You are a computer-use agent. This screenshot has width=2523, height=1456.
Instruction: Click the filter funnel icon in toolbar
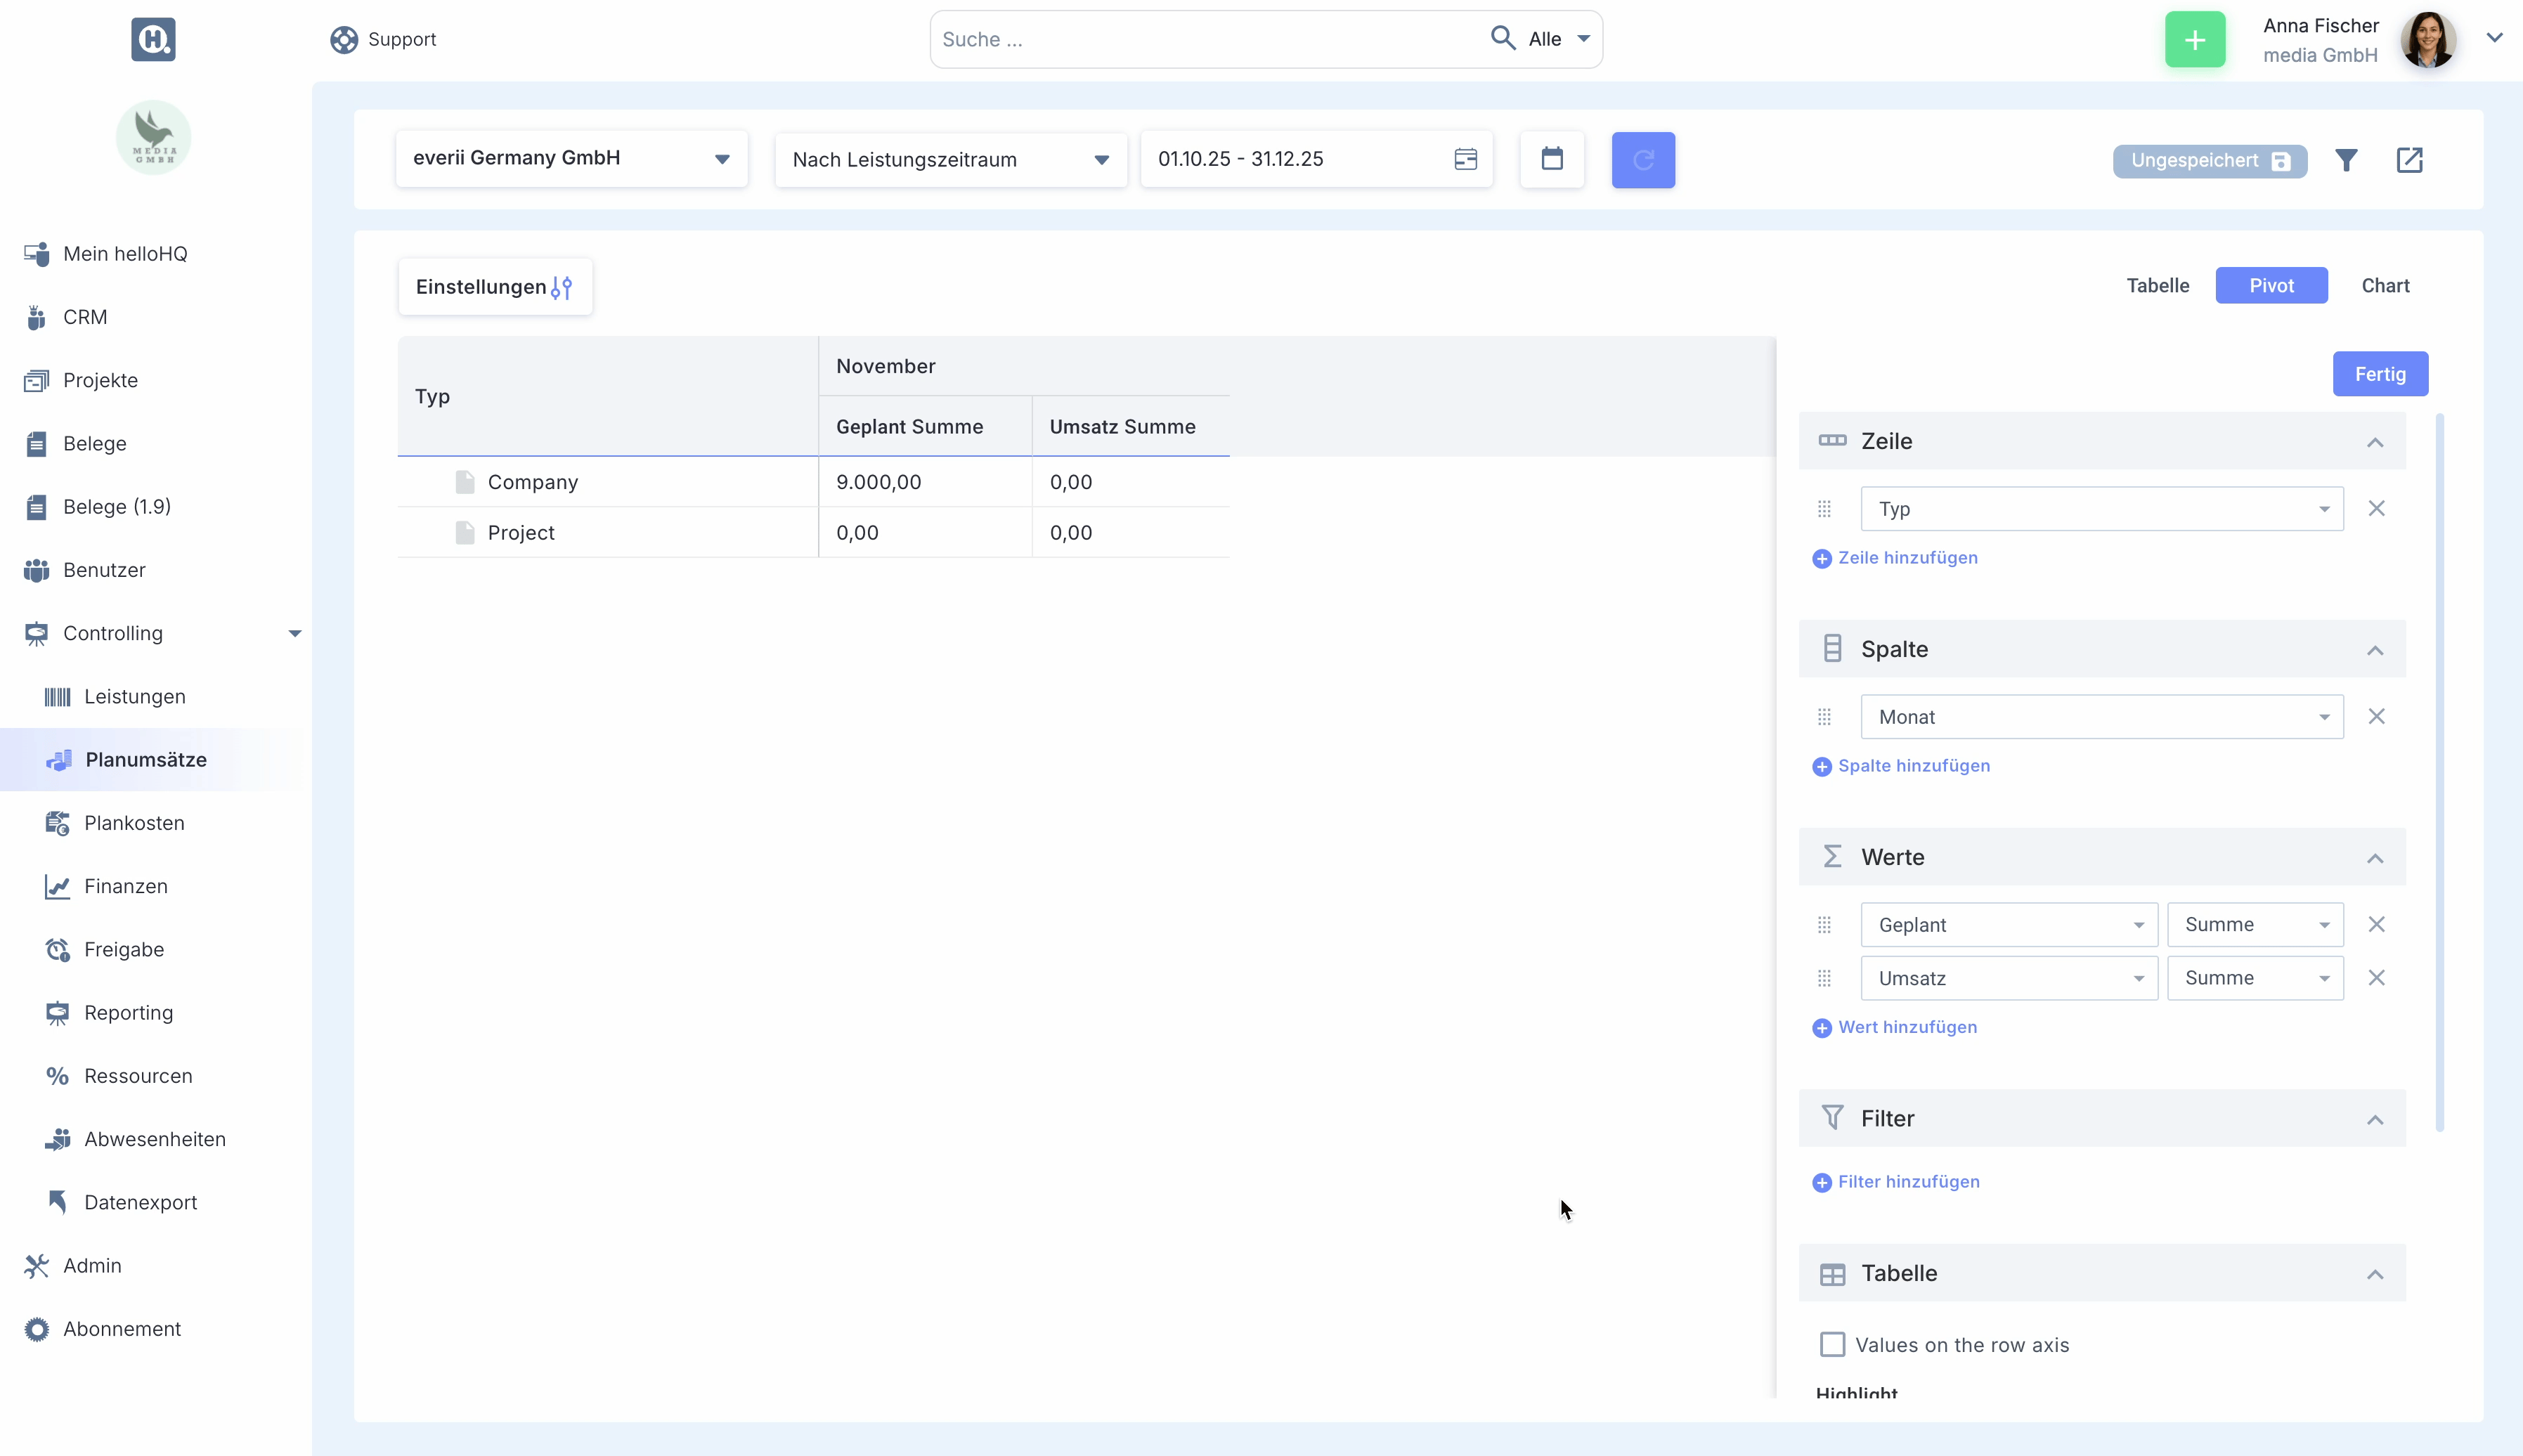[x=2346, y=160]
